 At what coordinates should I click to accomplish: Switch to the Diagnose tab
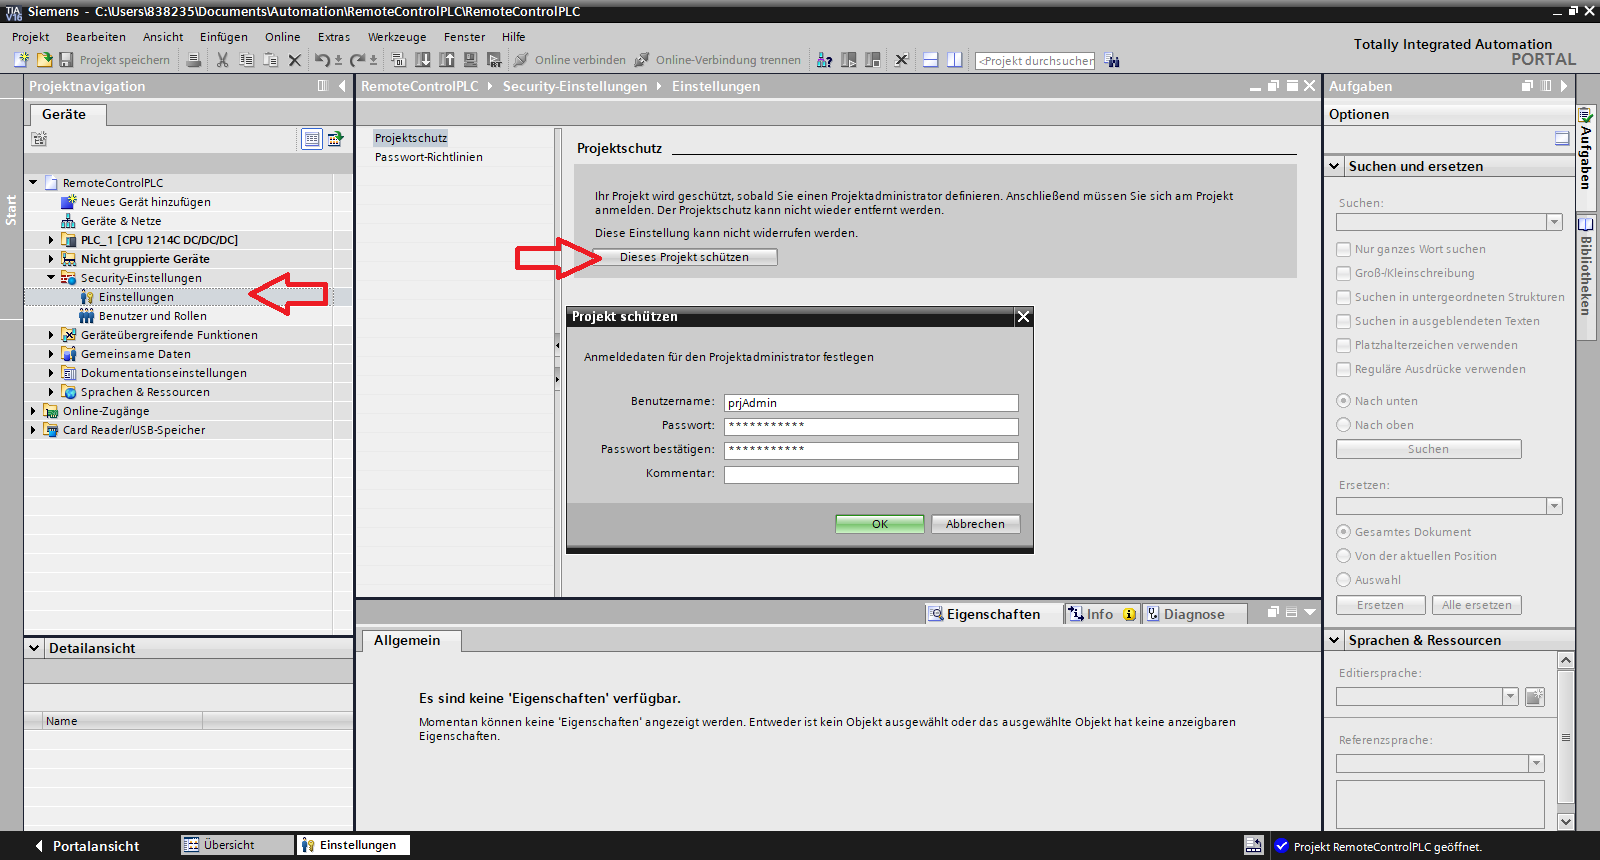1194,614
